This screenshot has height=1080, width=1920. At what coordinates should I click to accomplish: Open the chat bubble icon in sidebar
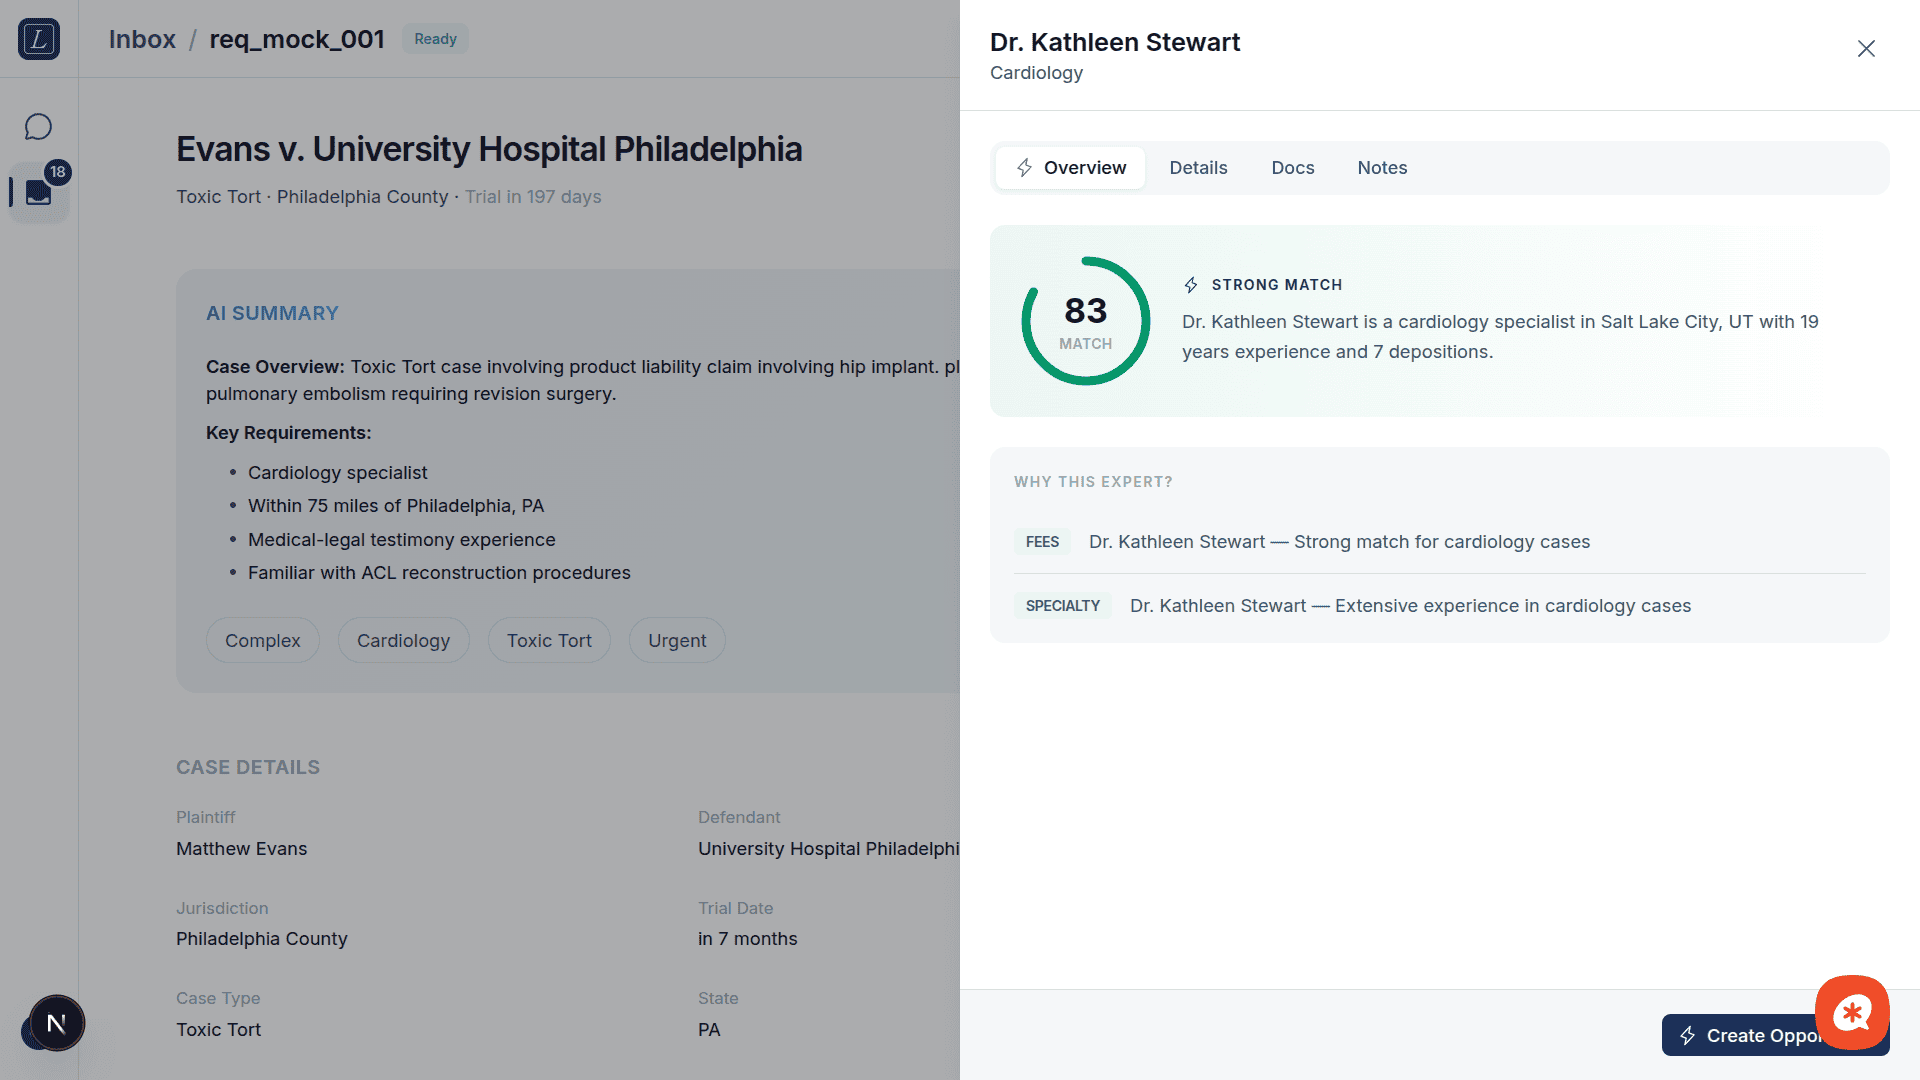click(38, 127)
